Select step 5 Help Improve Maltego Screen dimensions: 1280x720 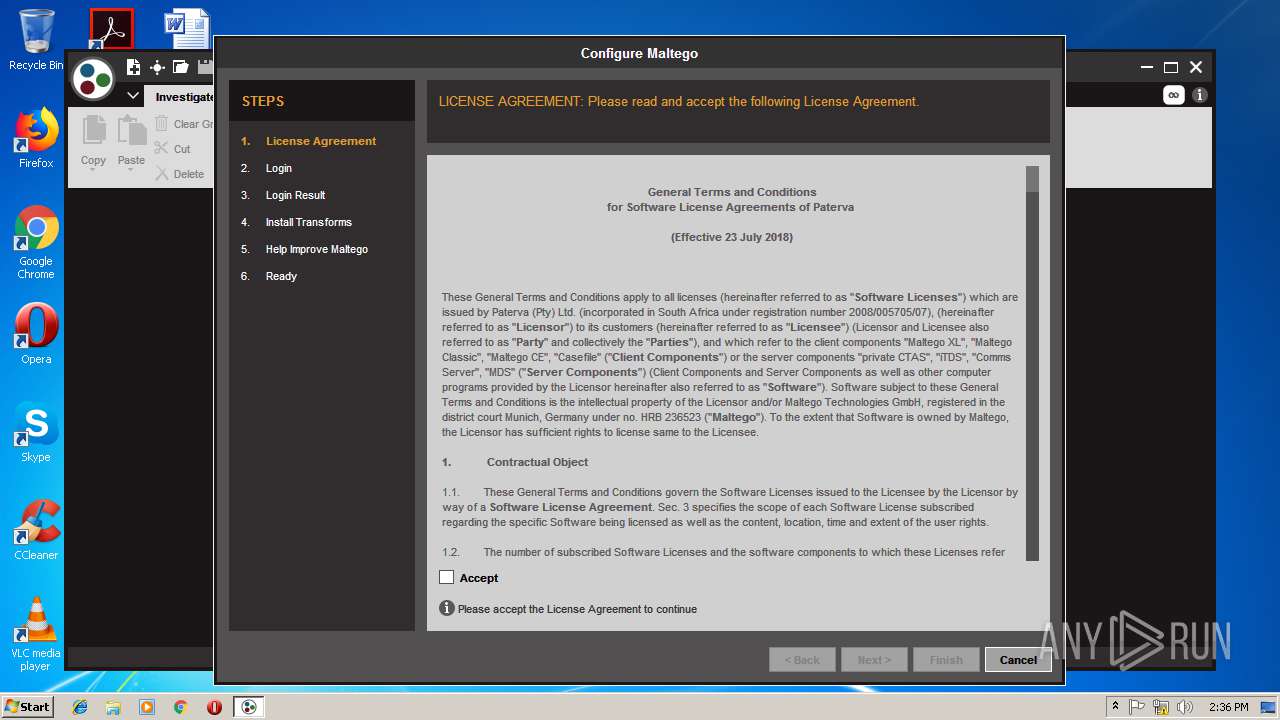point(316,249)
